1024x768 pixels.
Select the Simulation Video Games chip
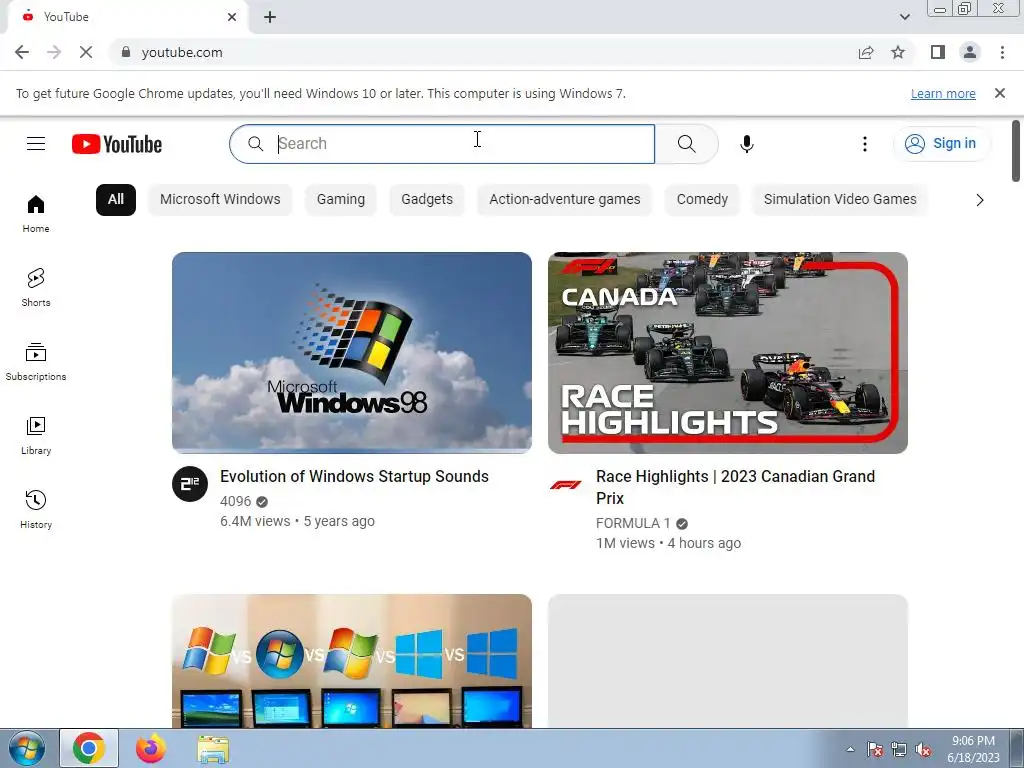840,200
